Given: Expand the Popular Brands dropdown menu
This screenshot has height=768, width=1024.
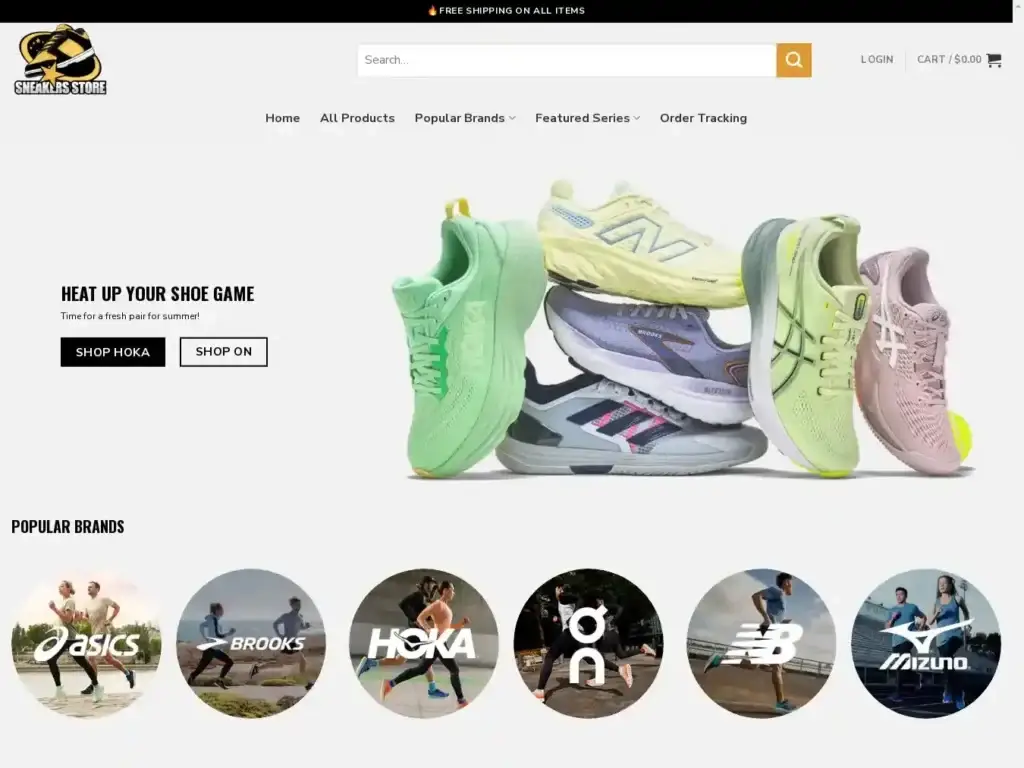Looking at the screenshot, I should [465, 118].
